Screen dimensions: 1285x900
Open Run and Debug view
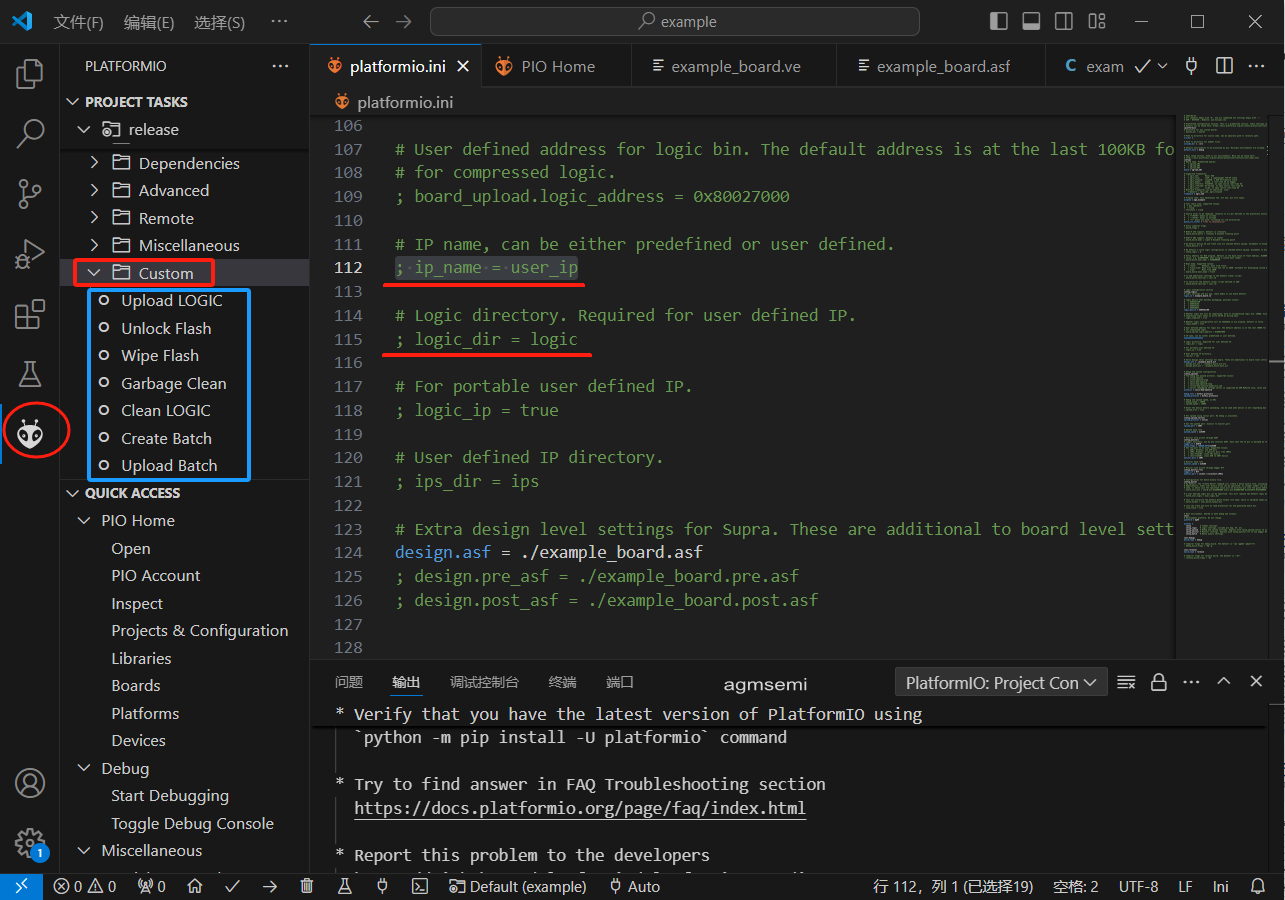pyautogui.click(x=30, y=254)
